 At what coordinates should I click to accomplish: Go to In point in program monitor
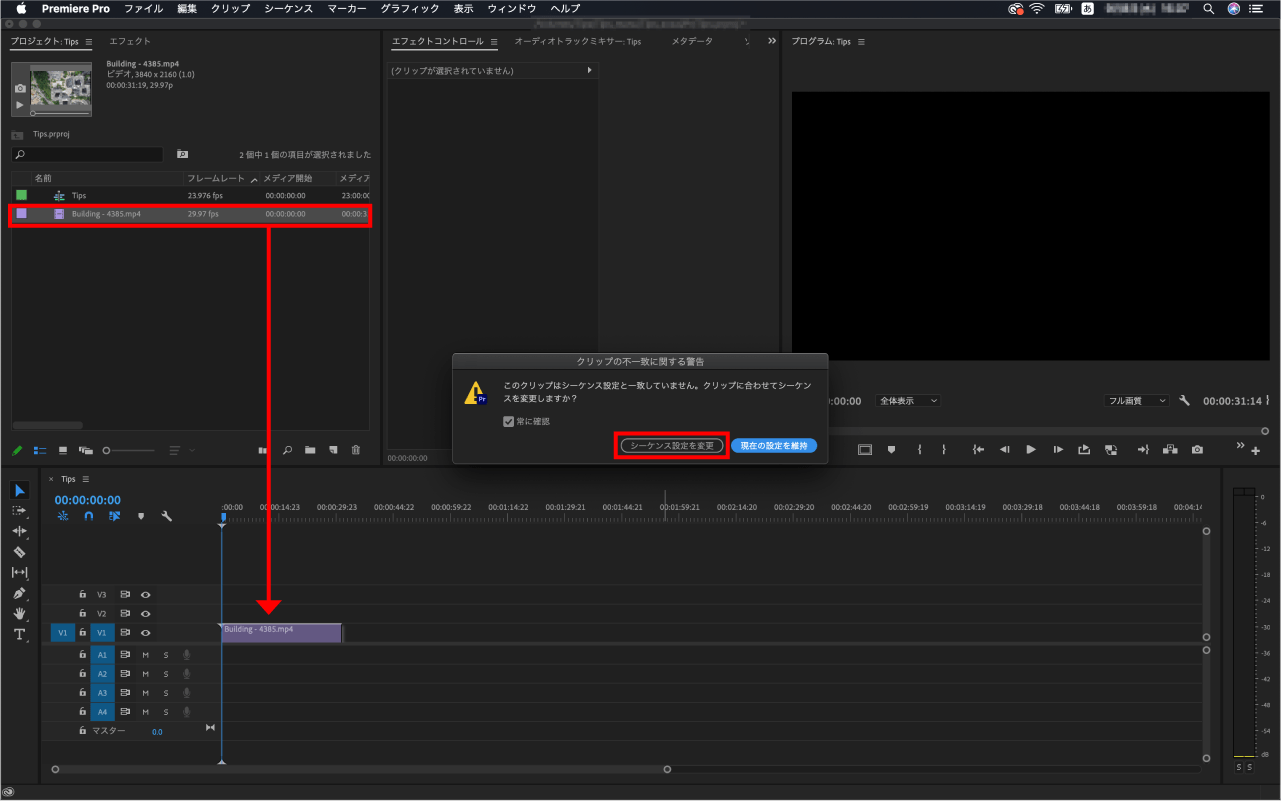point(978,450)
